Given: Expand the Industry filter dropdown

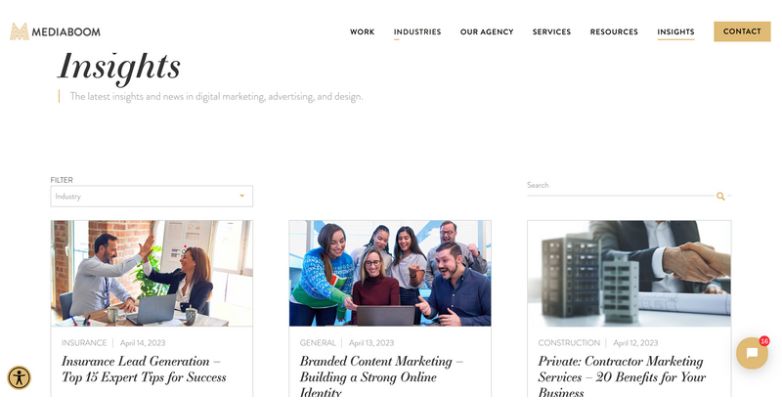Looking at the screenshot, I should [152, 197].
